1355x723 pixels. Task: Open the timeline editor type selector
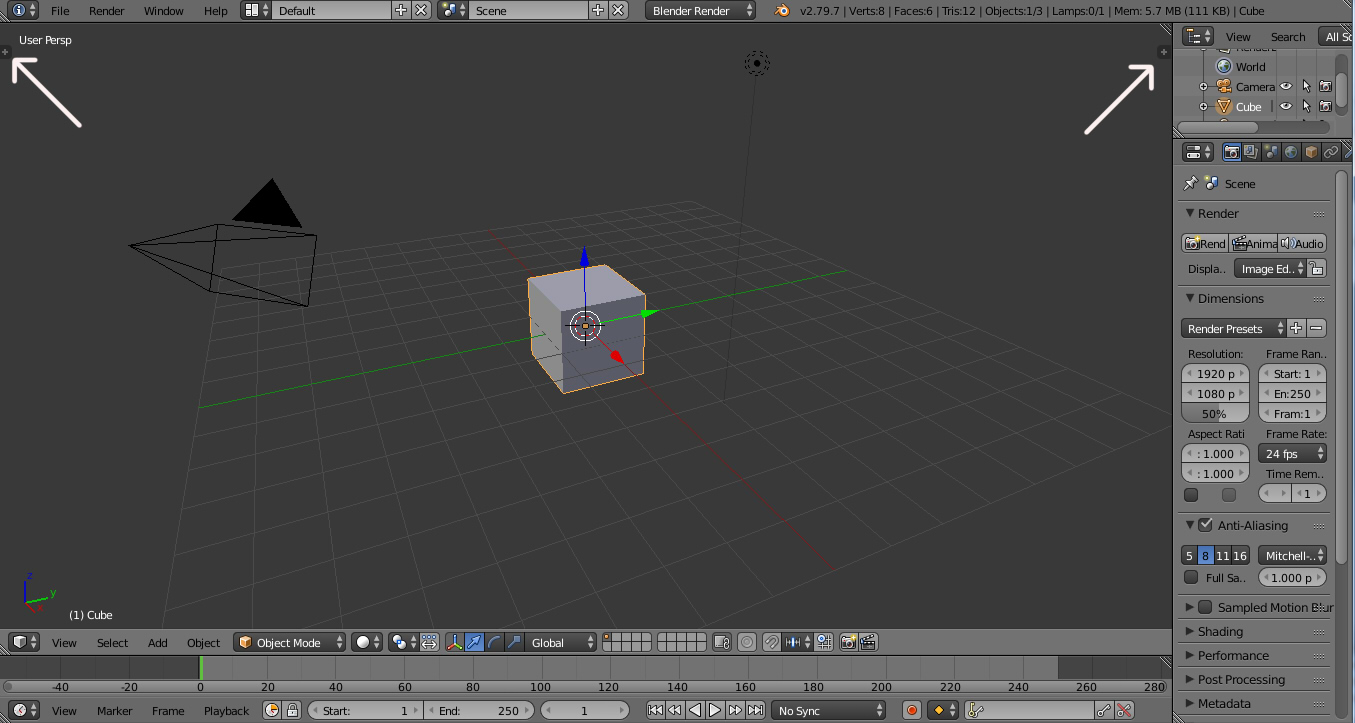(x=24, y=710)
